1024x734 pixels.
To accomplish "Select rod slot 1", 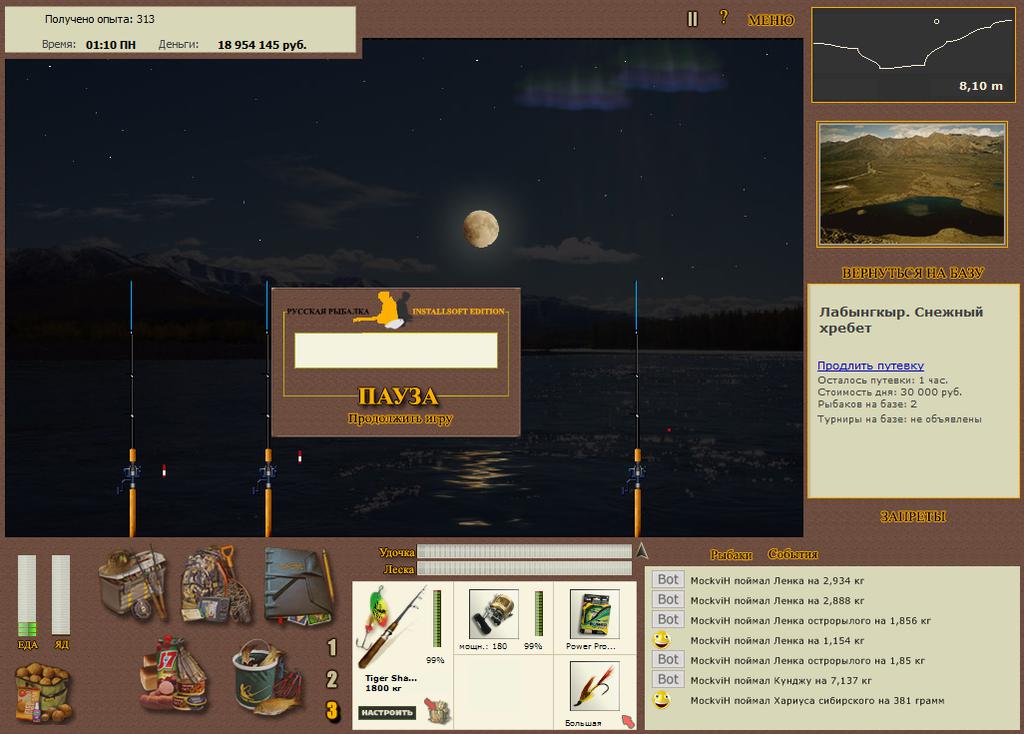I will click(332, 647).
